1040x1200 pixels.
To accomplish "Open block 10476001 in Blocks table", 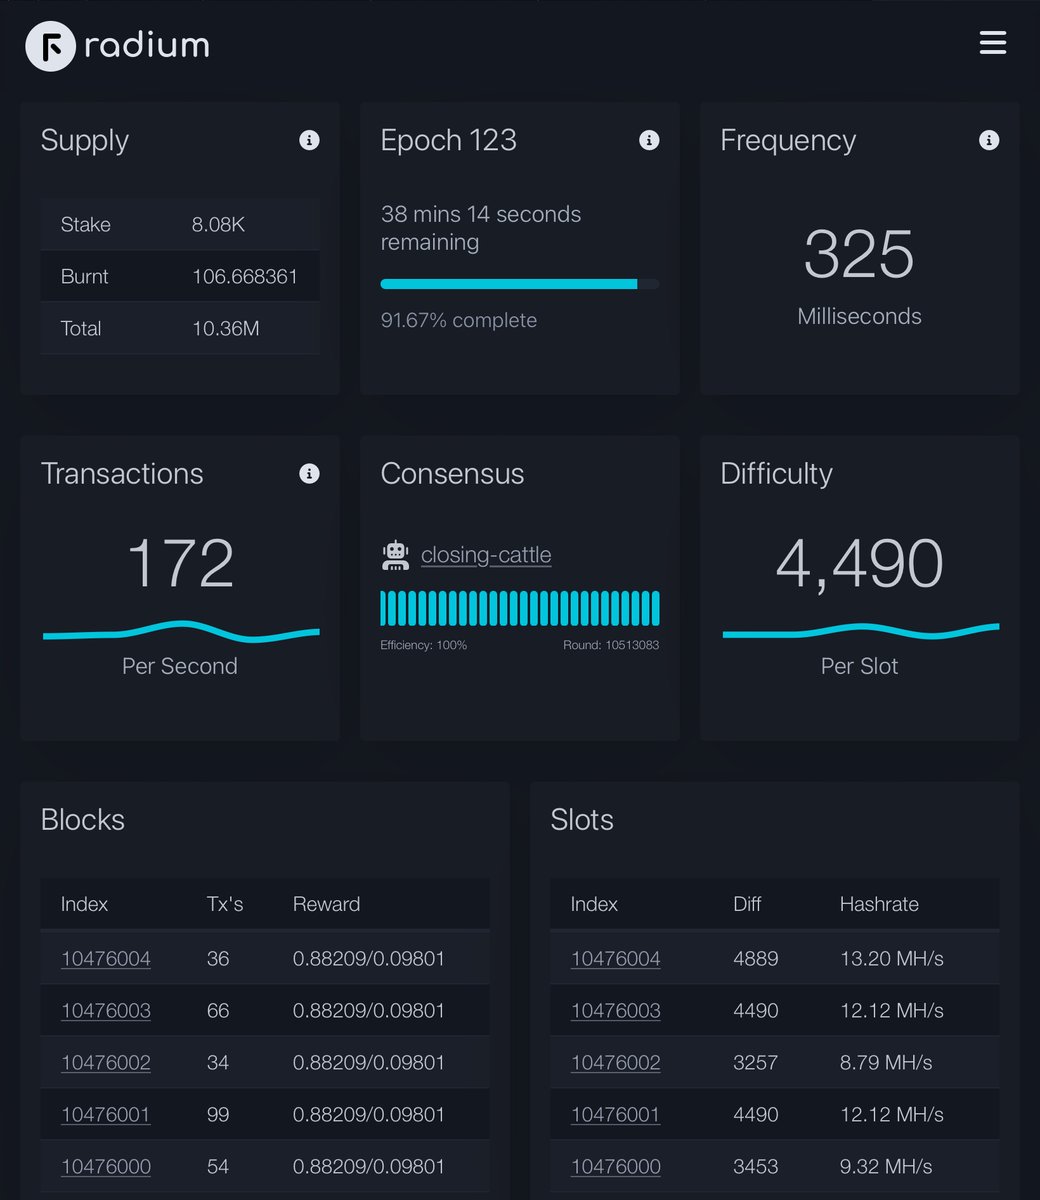I will pyautogui.click(x=106, y=1115).
